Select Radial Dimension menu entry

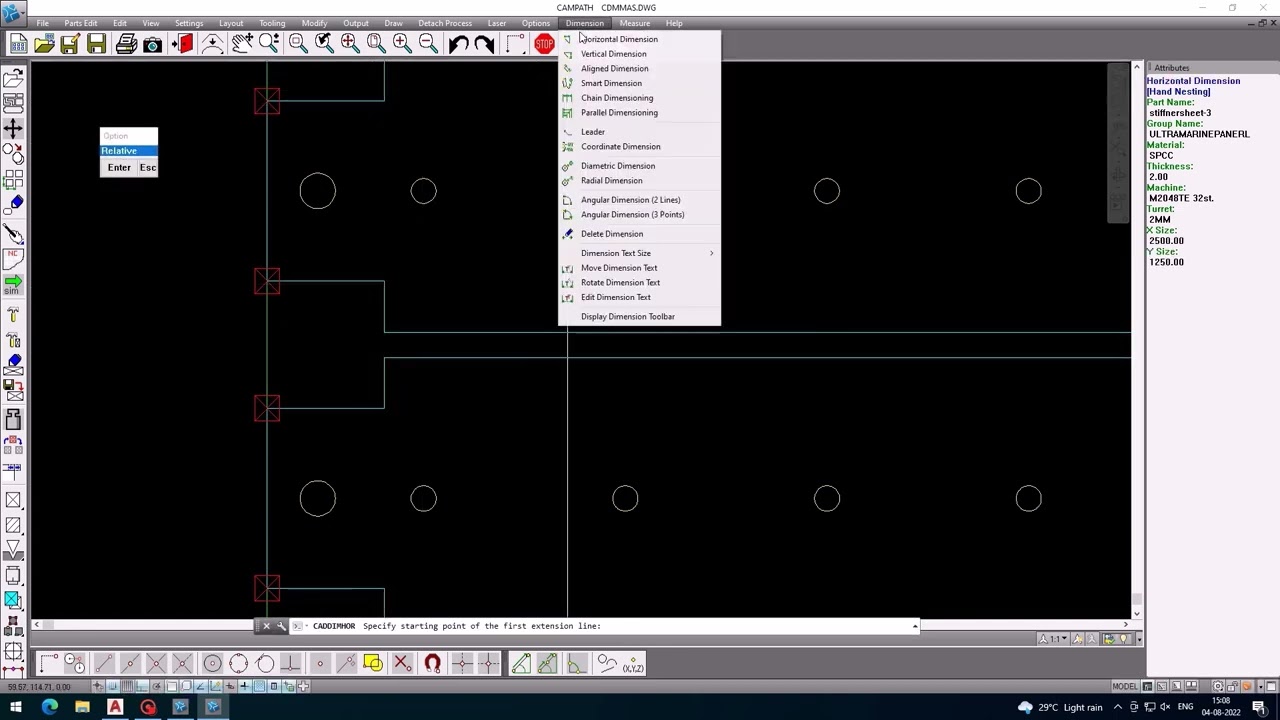(639, 181)
